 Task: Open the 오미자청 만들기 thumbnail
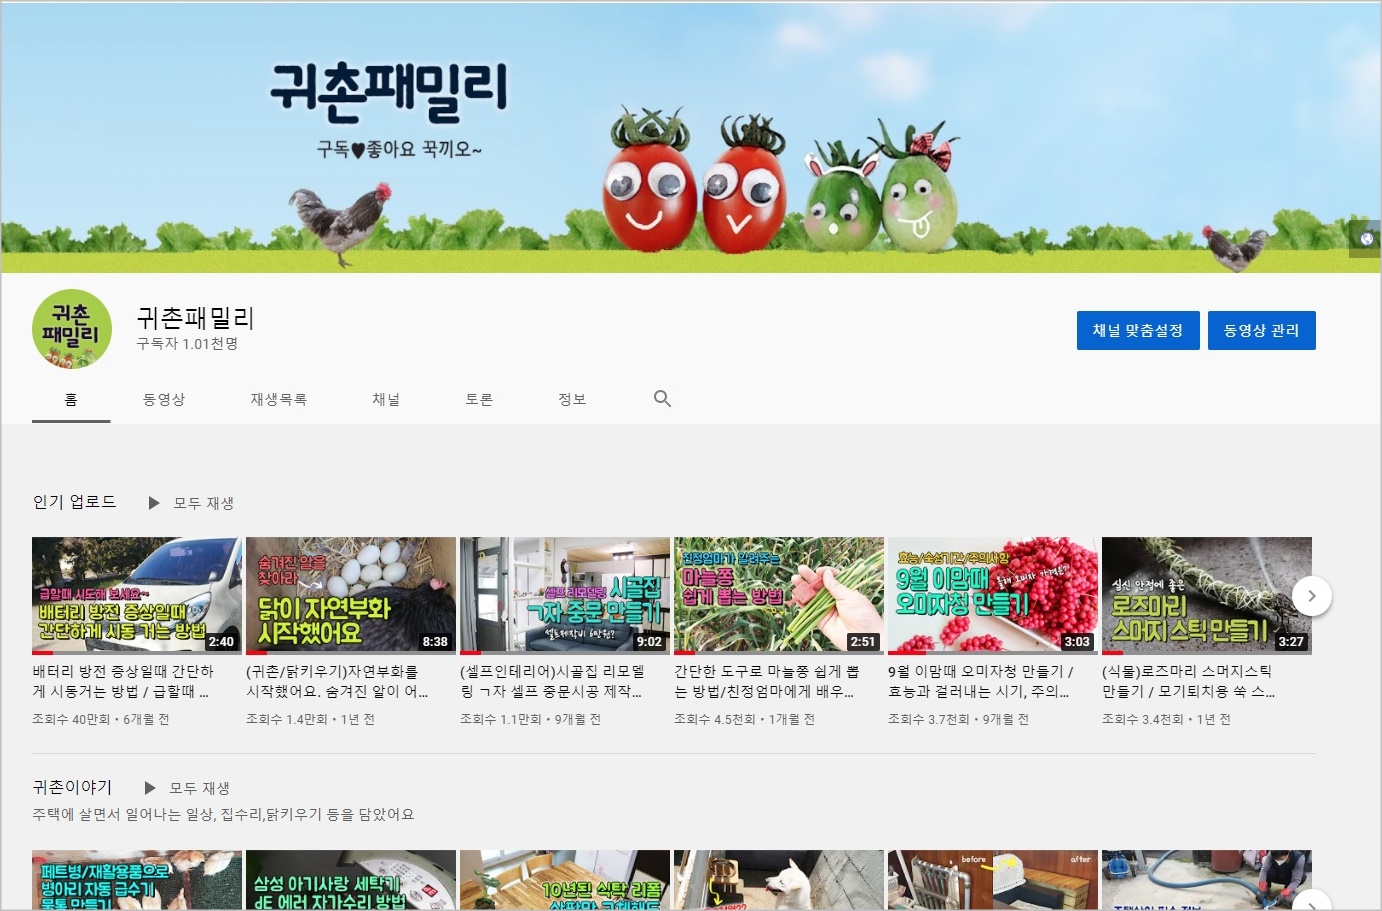pyautogui.click(x=993, y=596)
